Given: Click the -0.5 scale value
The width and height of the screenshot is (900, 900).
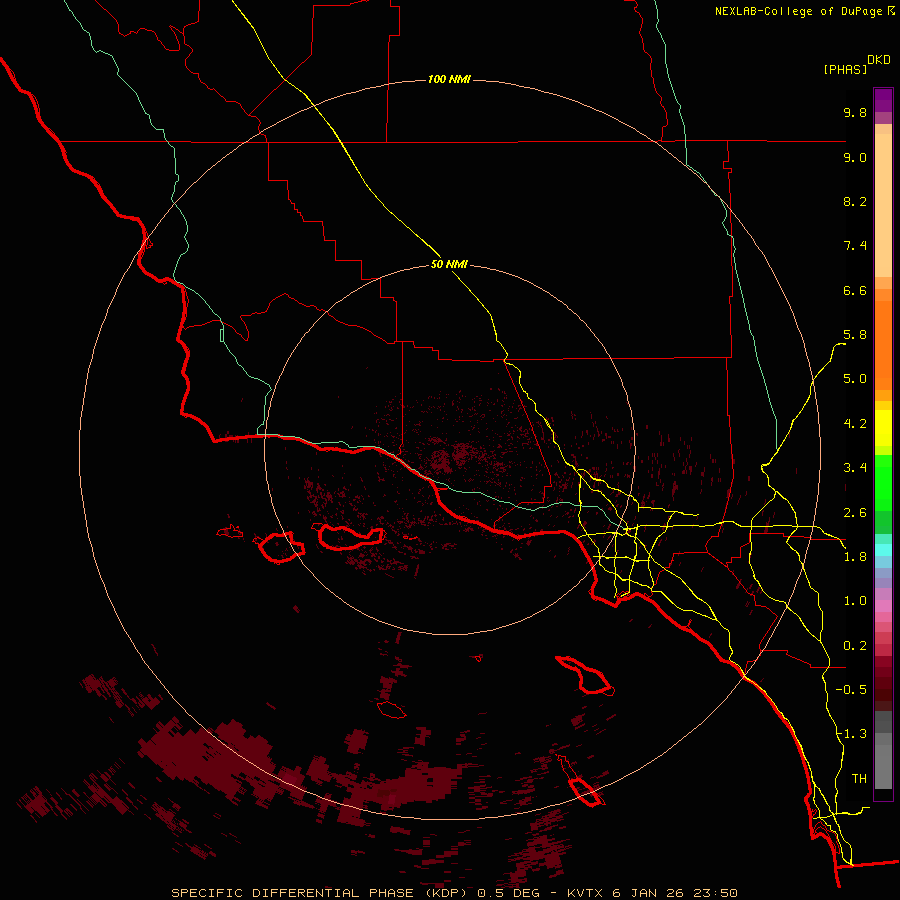Looking at the screenshot, I should pos(851,690).
